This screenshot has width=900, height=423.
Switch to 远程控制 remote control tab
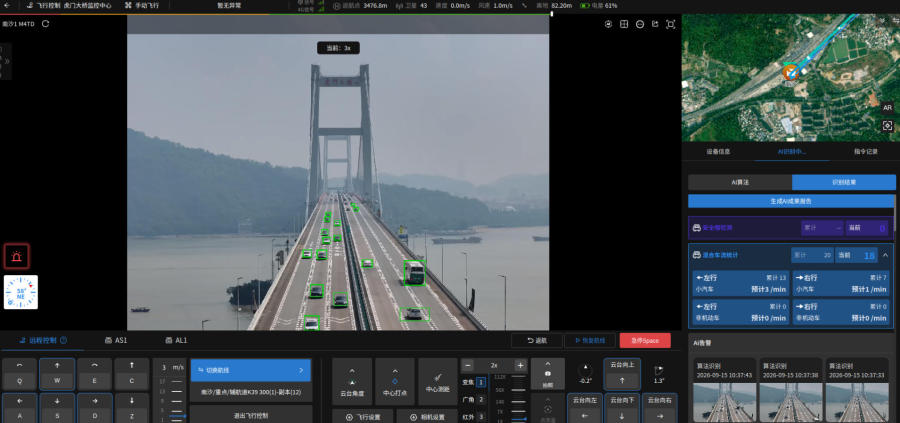43,340
